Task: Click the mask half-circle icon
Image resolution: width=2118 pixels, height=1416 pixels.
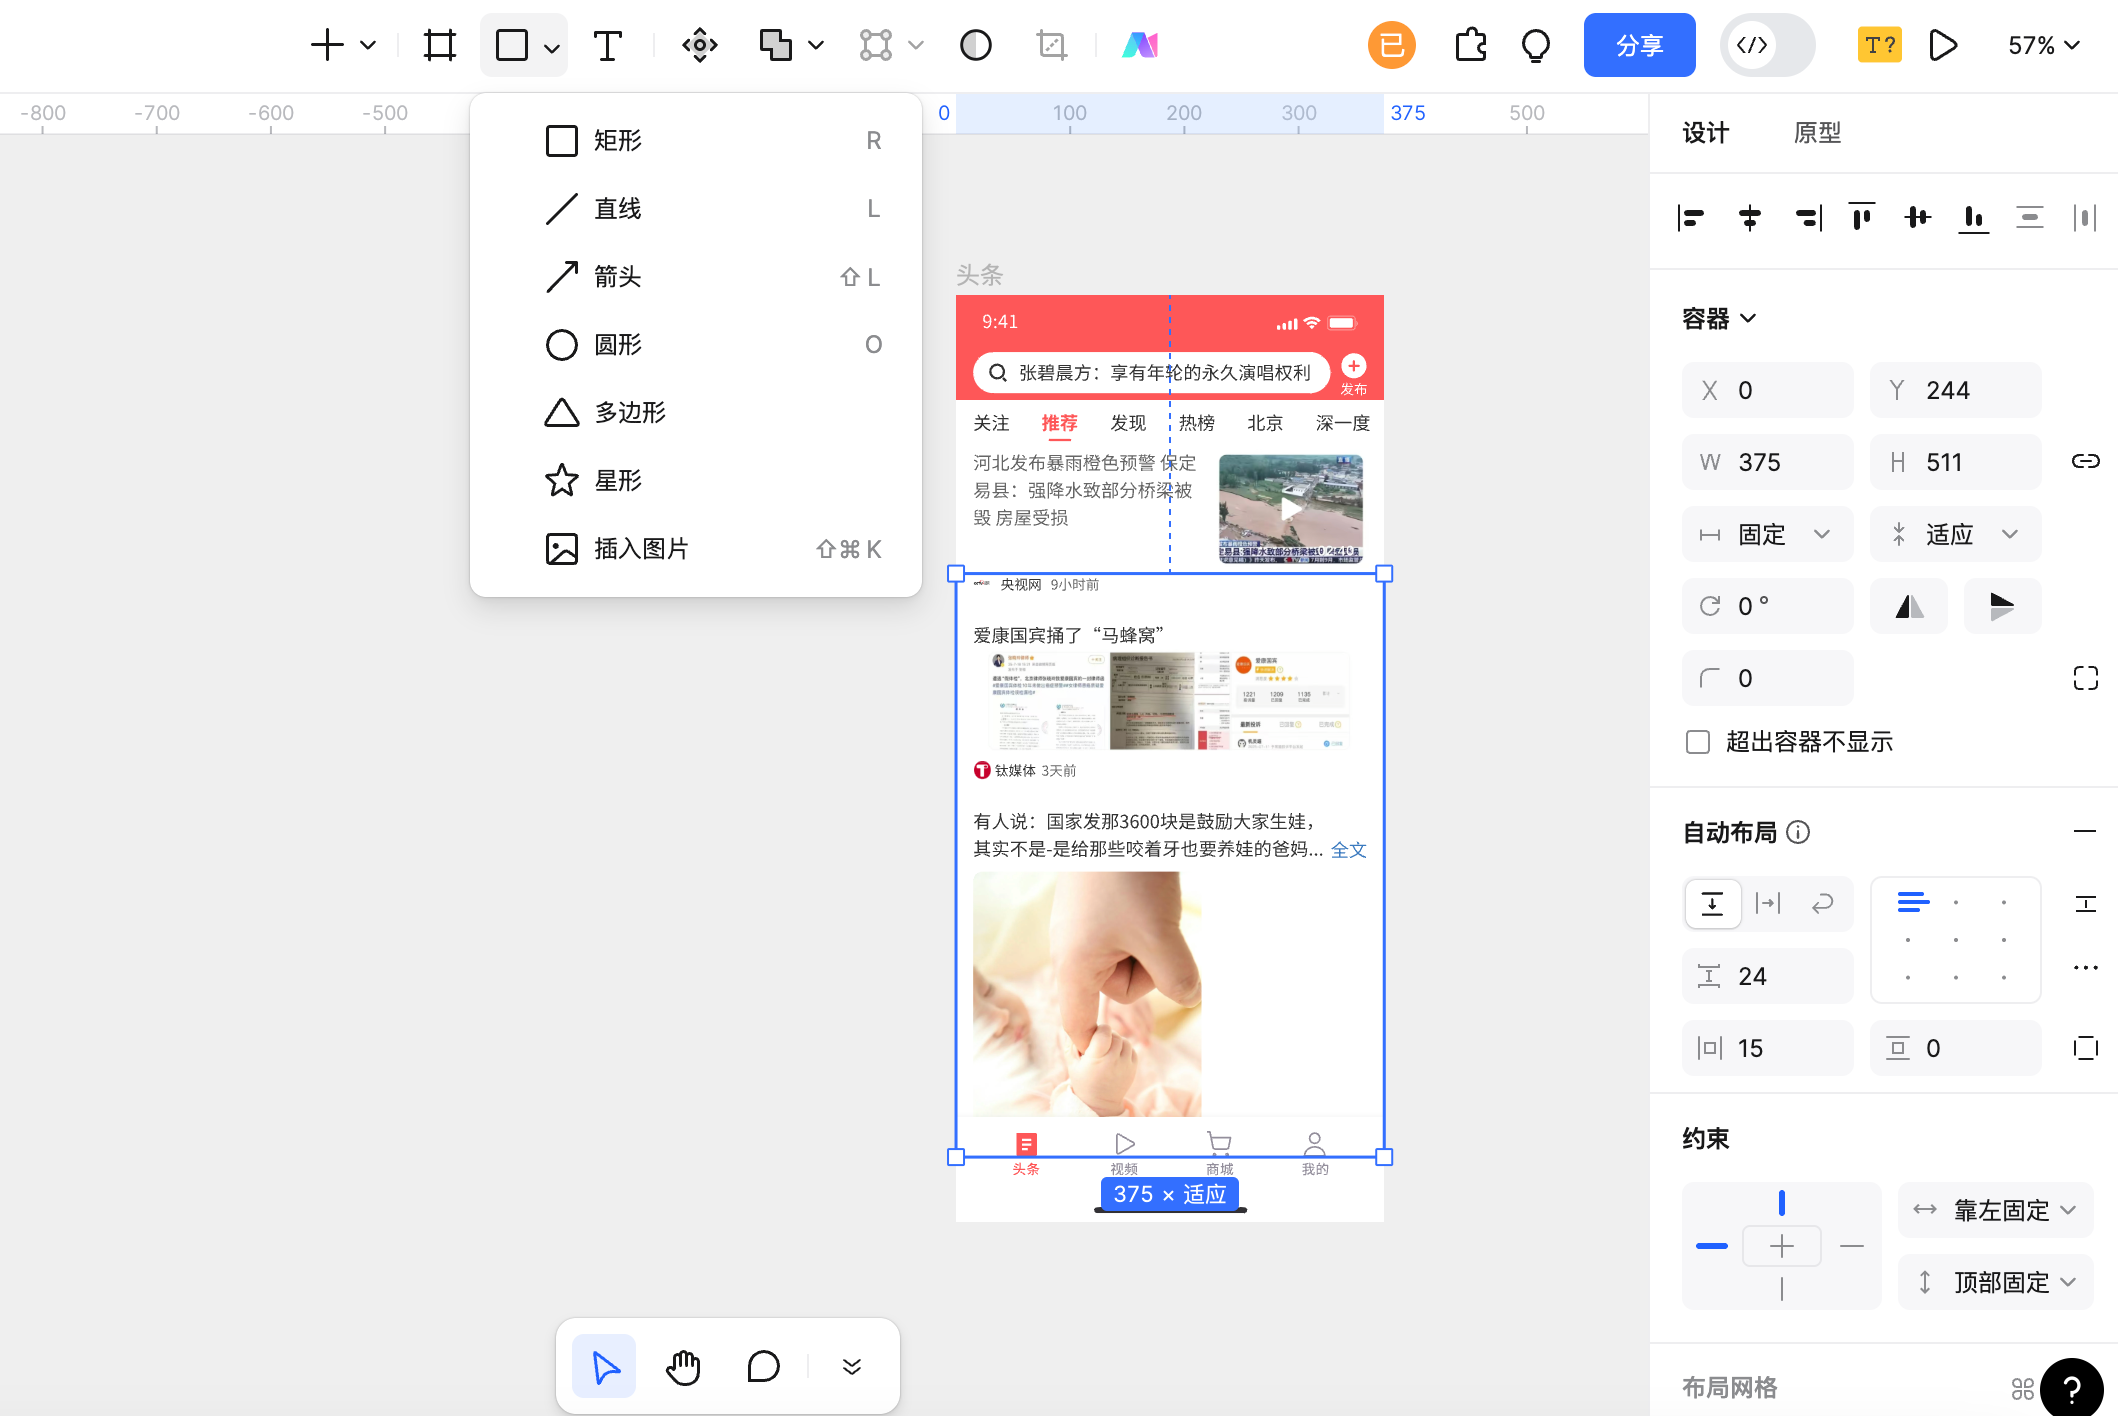Action: click(x=975, y=45)
